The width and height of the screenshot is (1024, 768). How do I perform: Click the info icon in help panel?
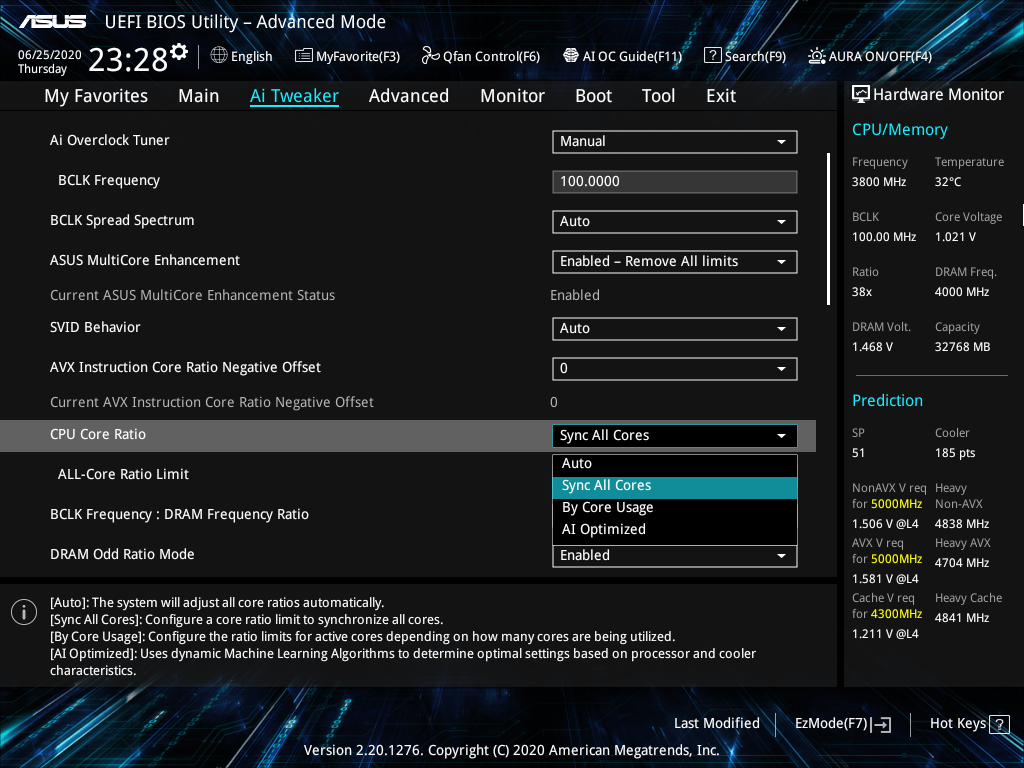pyautogui.click(x=24, y=612)
